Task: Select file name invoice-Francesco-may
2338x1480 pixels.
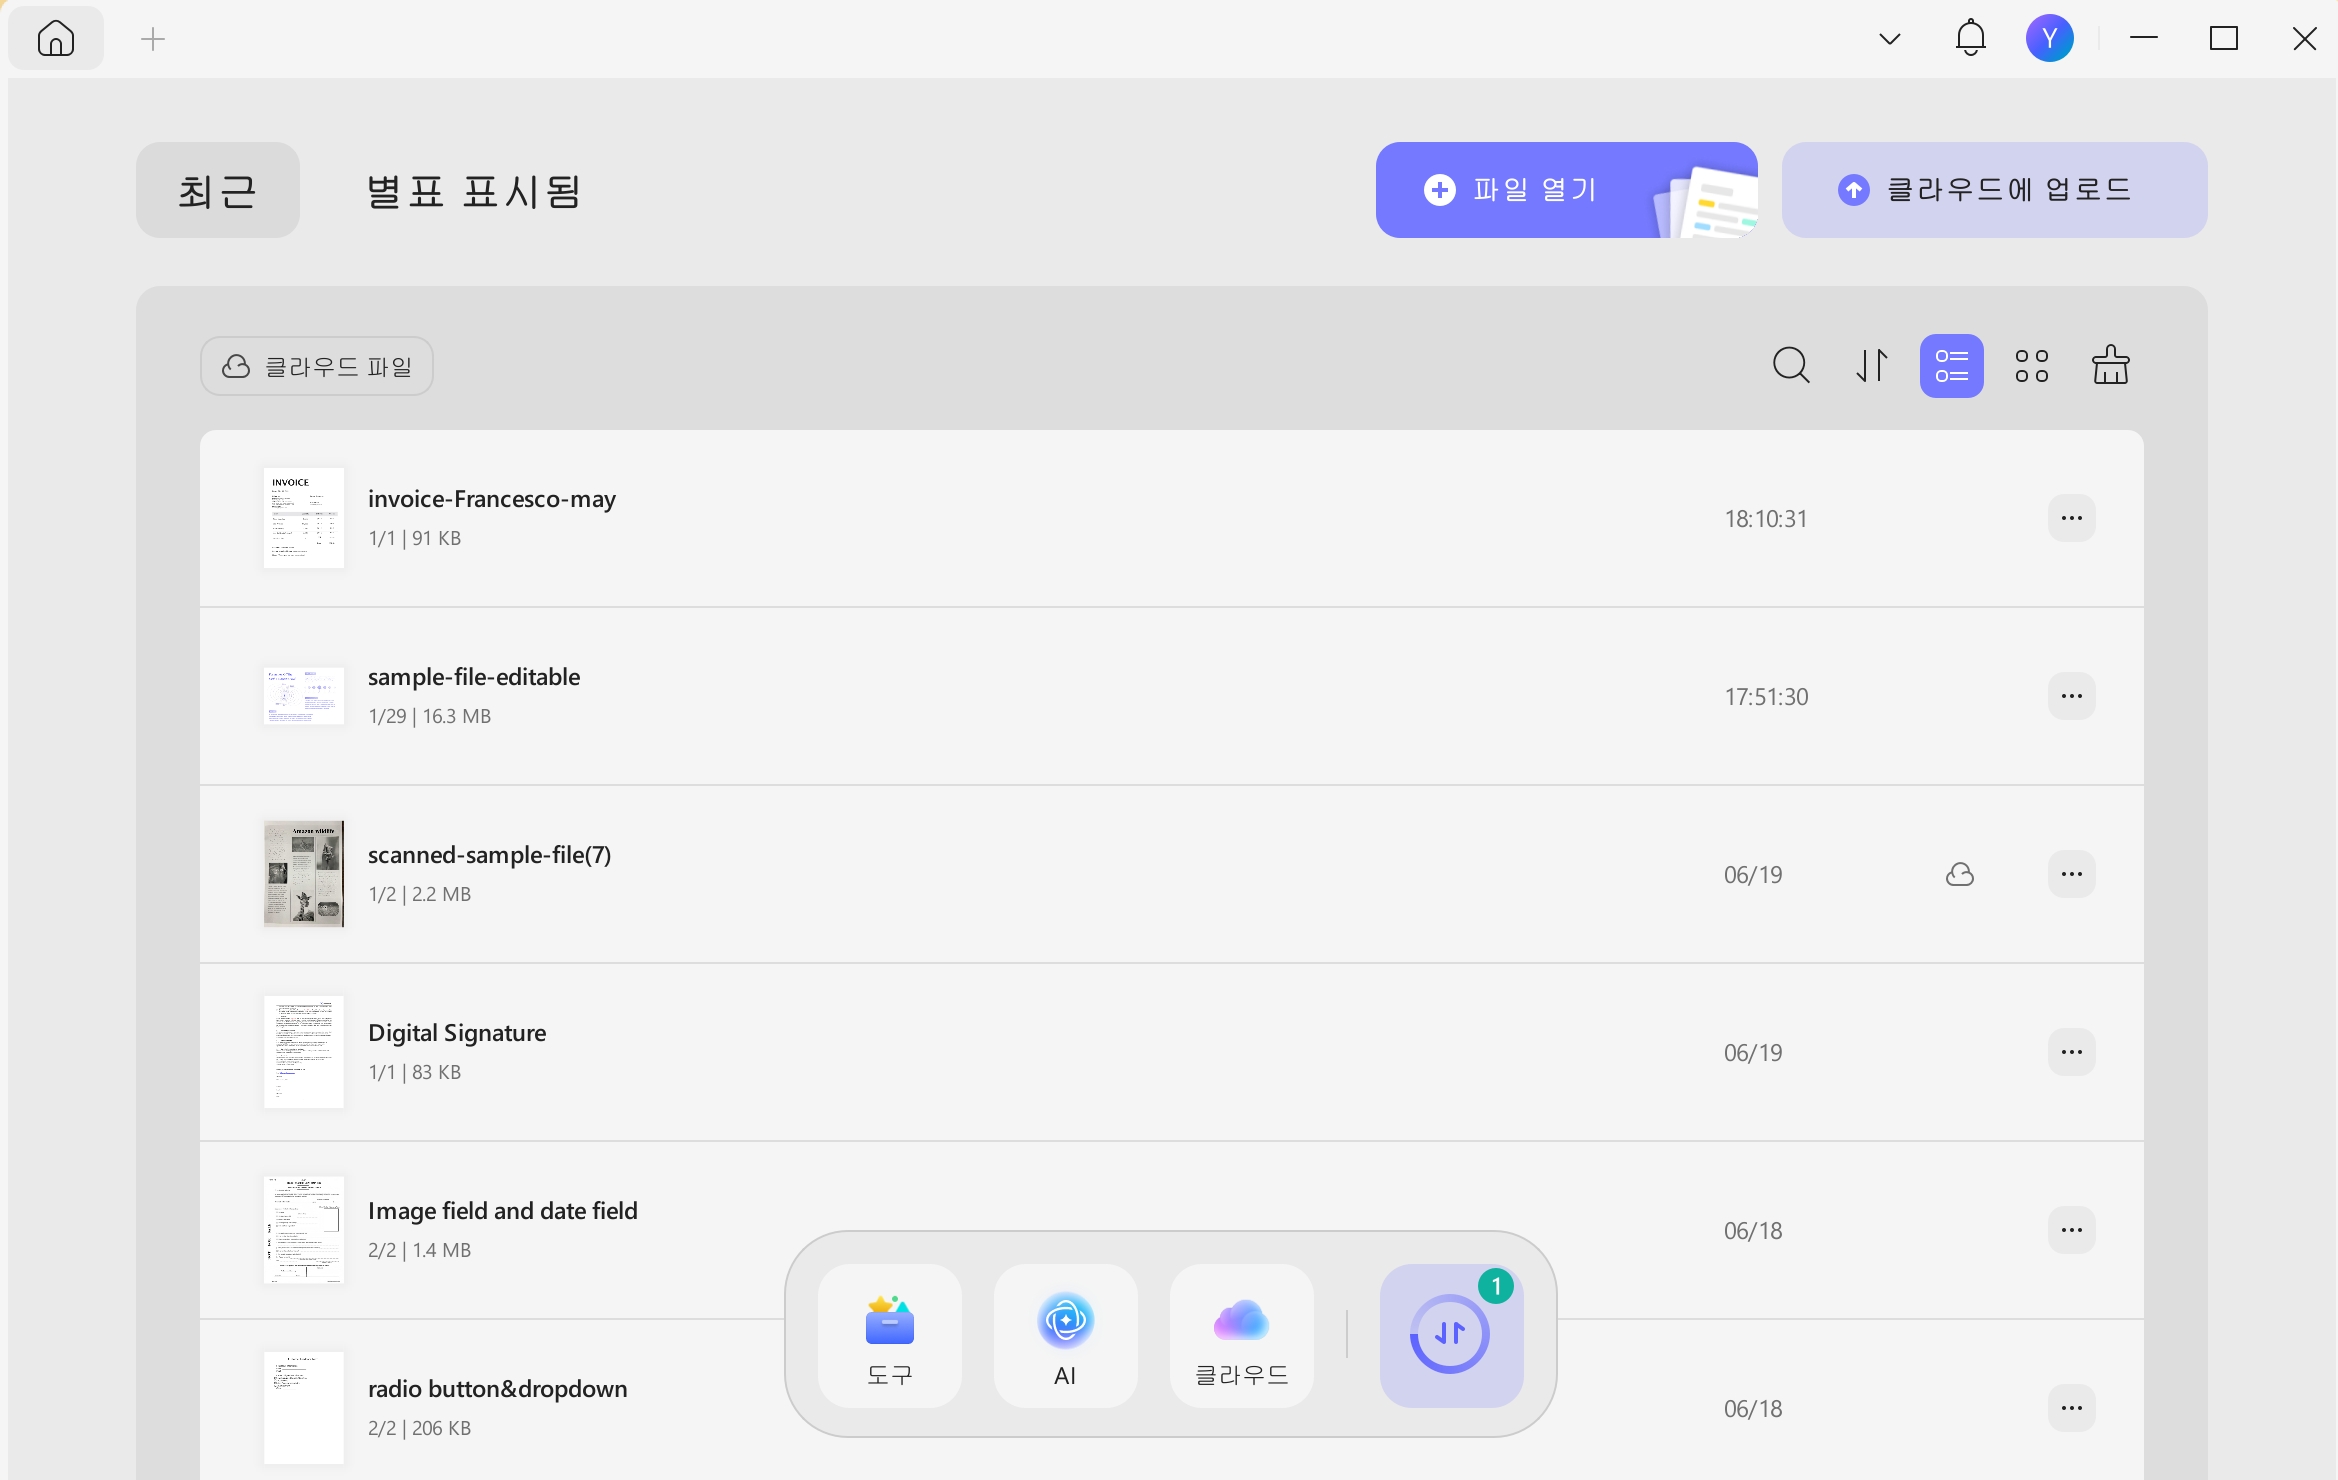Action: click(x=492, y=499)
